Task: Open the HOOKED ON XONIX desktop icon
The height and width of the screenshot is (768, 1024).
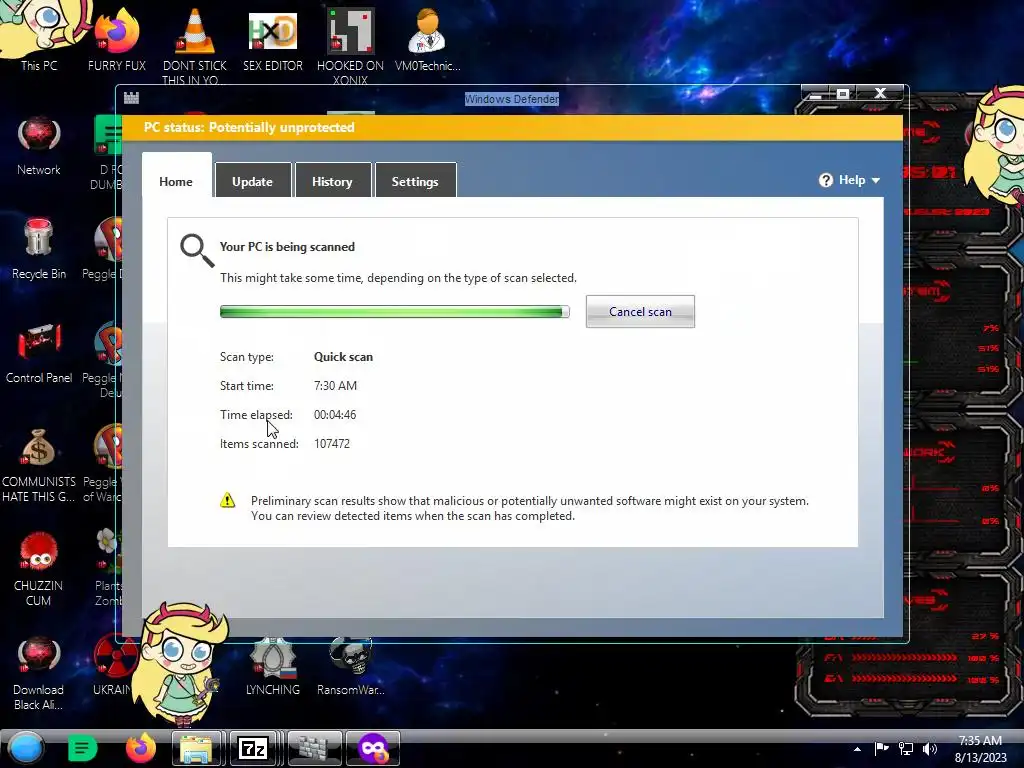Action: pos(350,44)
